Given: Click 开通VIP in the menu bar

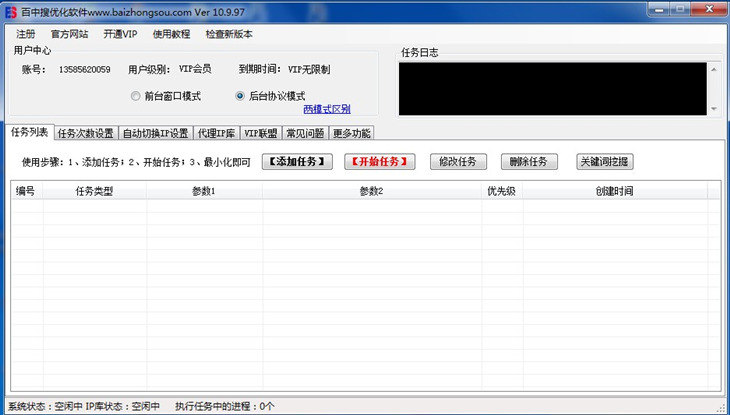Looking at the screenshot, I should pyautogui.click(x=120, y=34).
